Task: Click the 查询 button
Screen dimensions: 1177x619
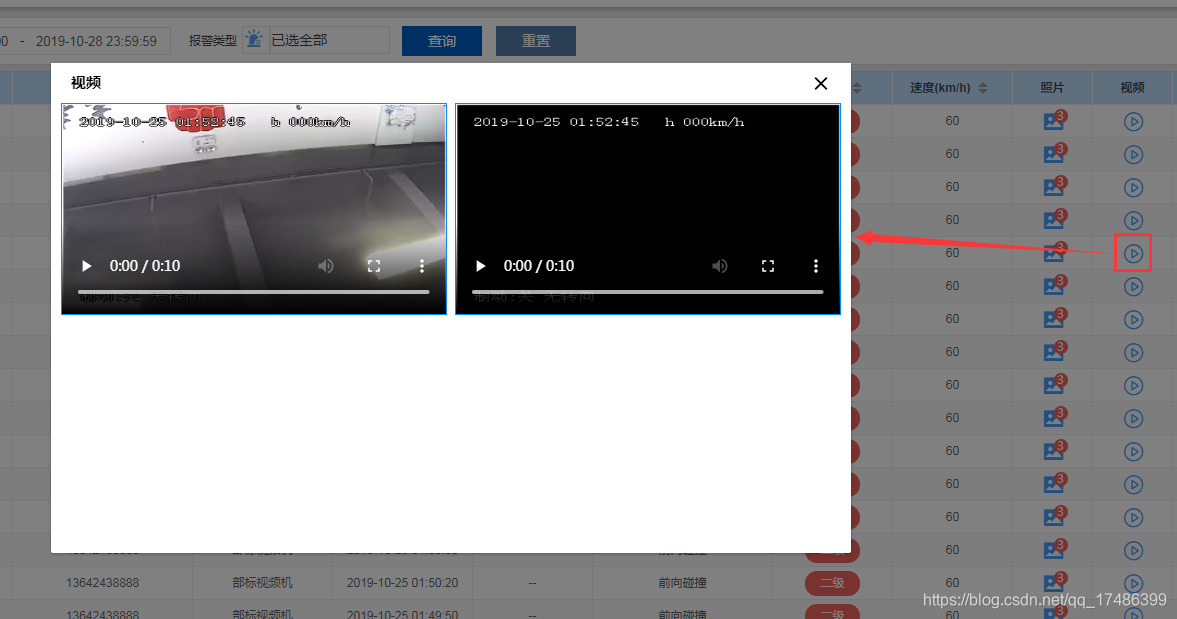Action: tap(442, 41)
